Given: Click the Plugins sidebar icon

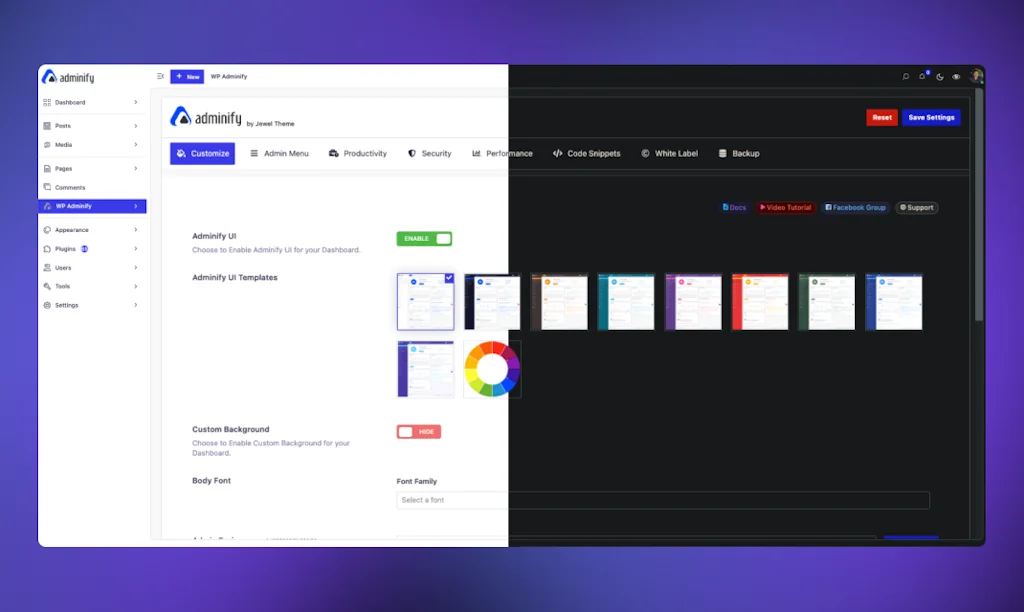Looking at the screenshot, I should [47, 249].
